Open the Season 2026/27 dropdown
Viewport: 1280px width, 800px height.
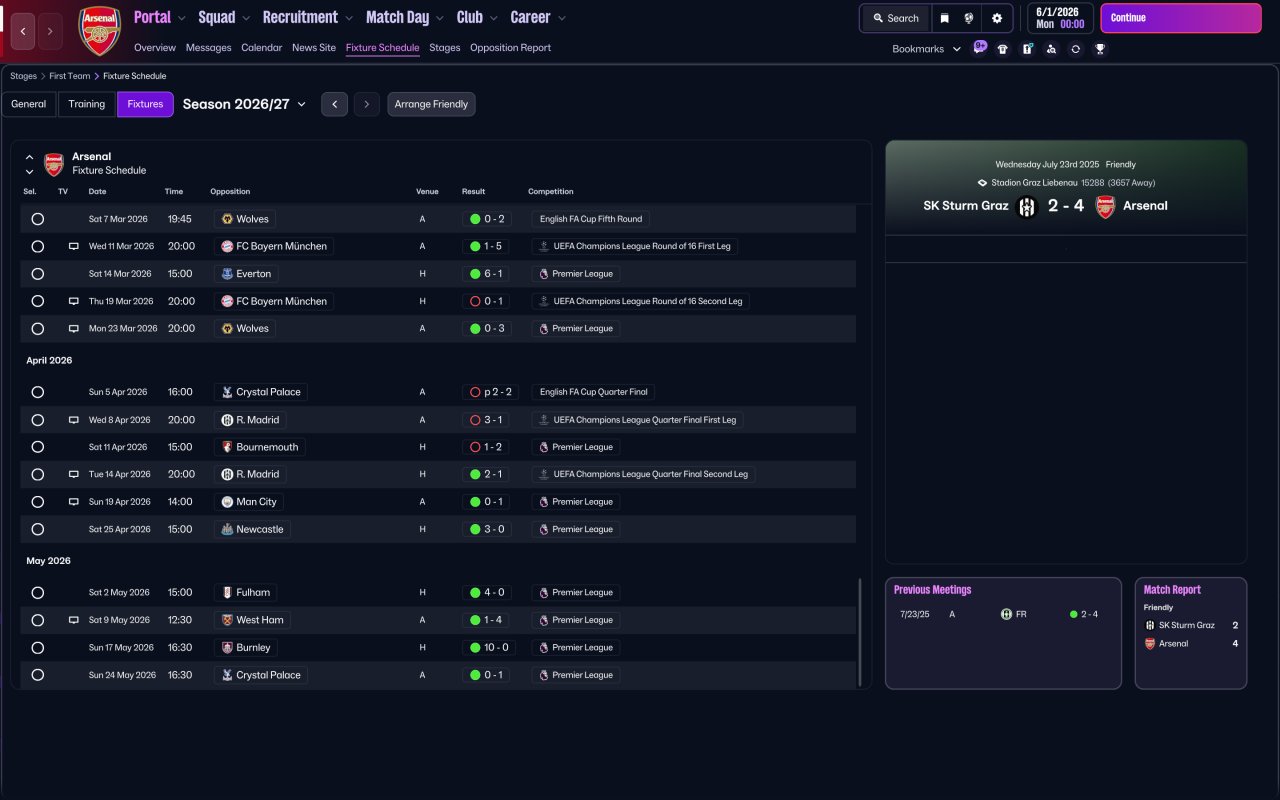(x=244, y=104)
